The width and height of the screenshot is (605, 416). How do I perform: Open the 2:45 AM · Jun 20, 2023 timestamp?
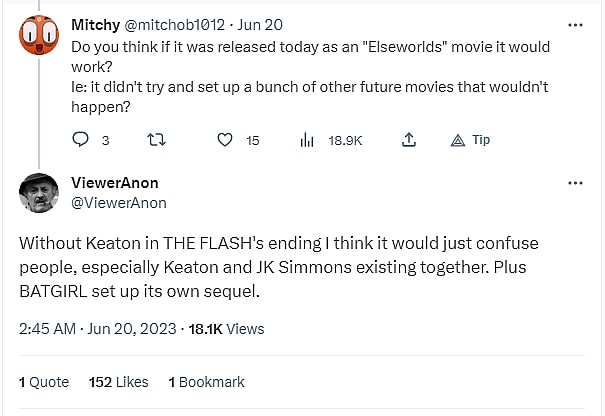(x=98, y=328)
